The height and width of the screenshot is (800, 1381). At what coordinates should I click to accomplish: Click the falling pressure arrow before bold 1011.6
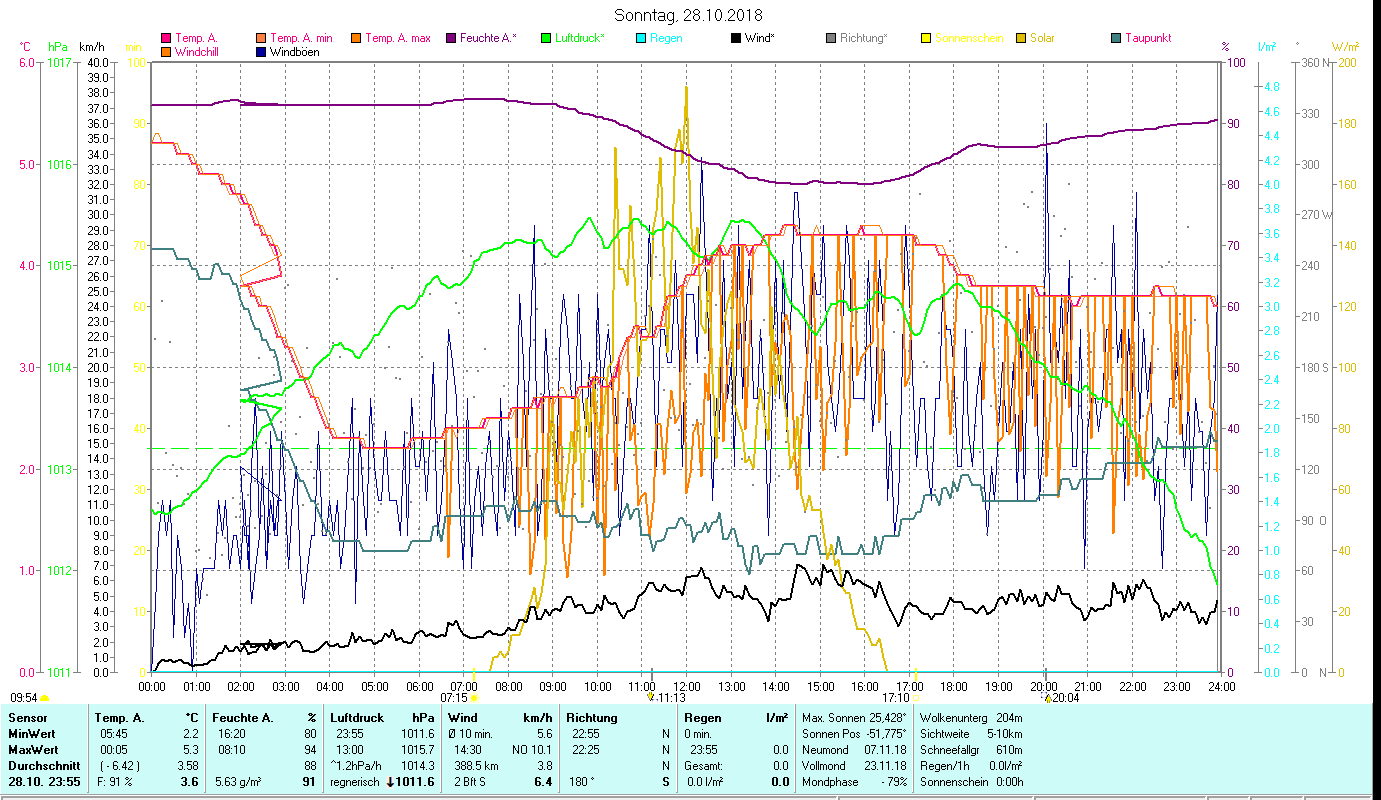pos(390,782)
